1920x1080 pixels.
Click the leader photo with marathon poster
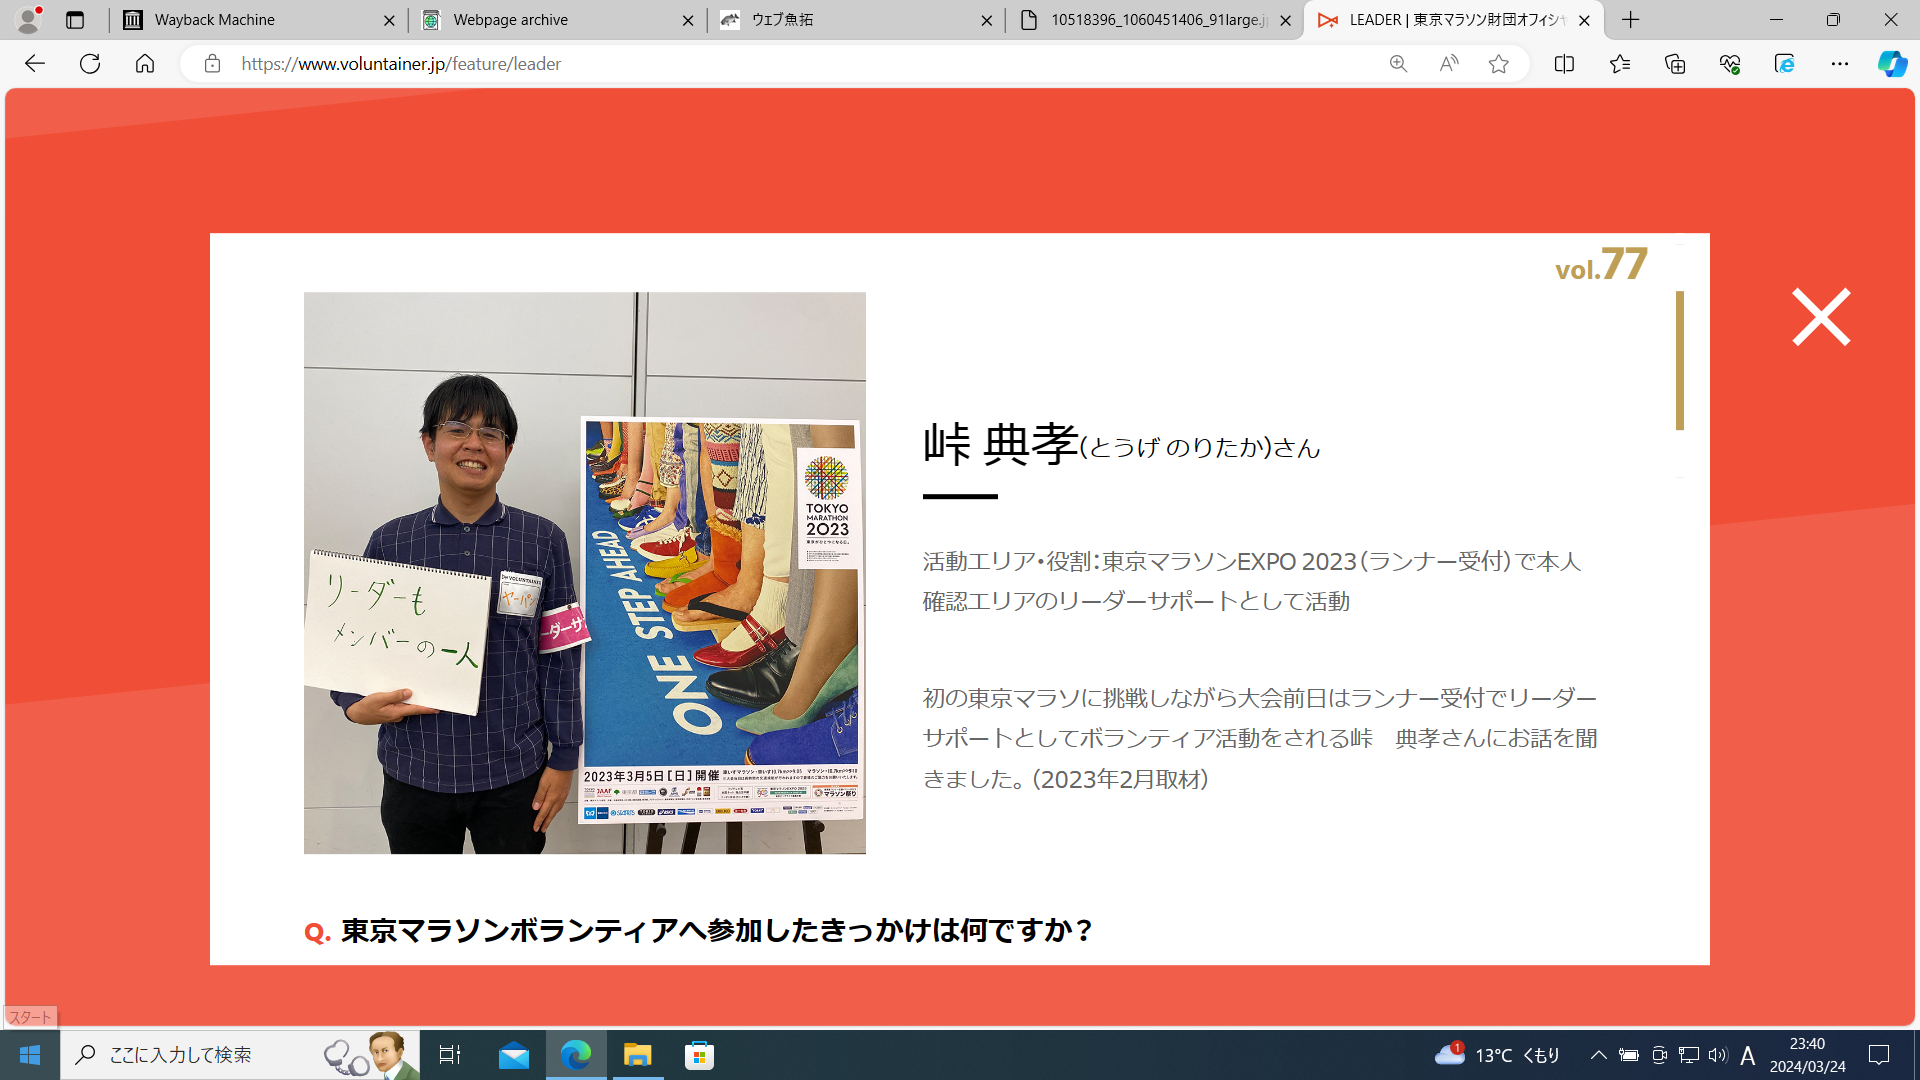pyautogui.click(x=584, y=572)
